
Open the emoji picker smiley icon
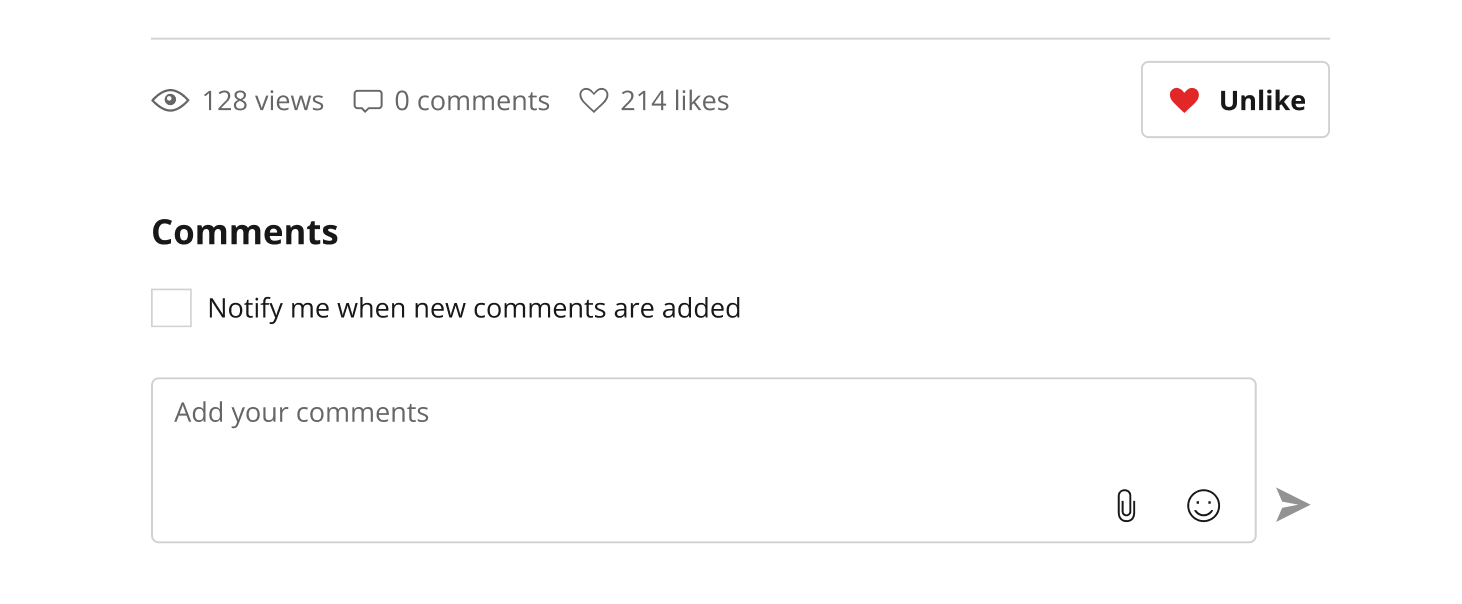pos(1203,505)
